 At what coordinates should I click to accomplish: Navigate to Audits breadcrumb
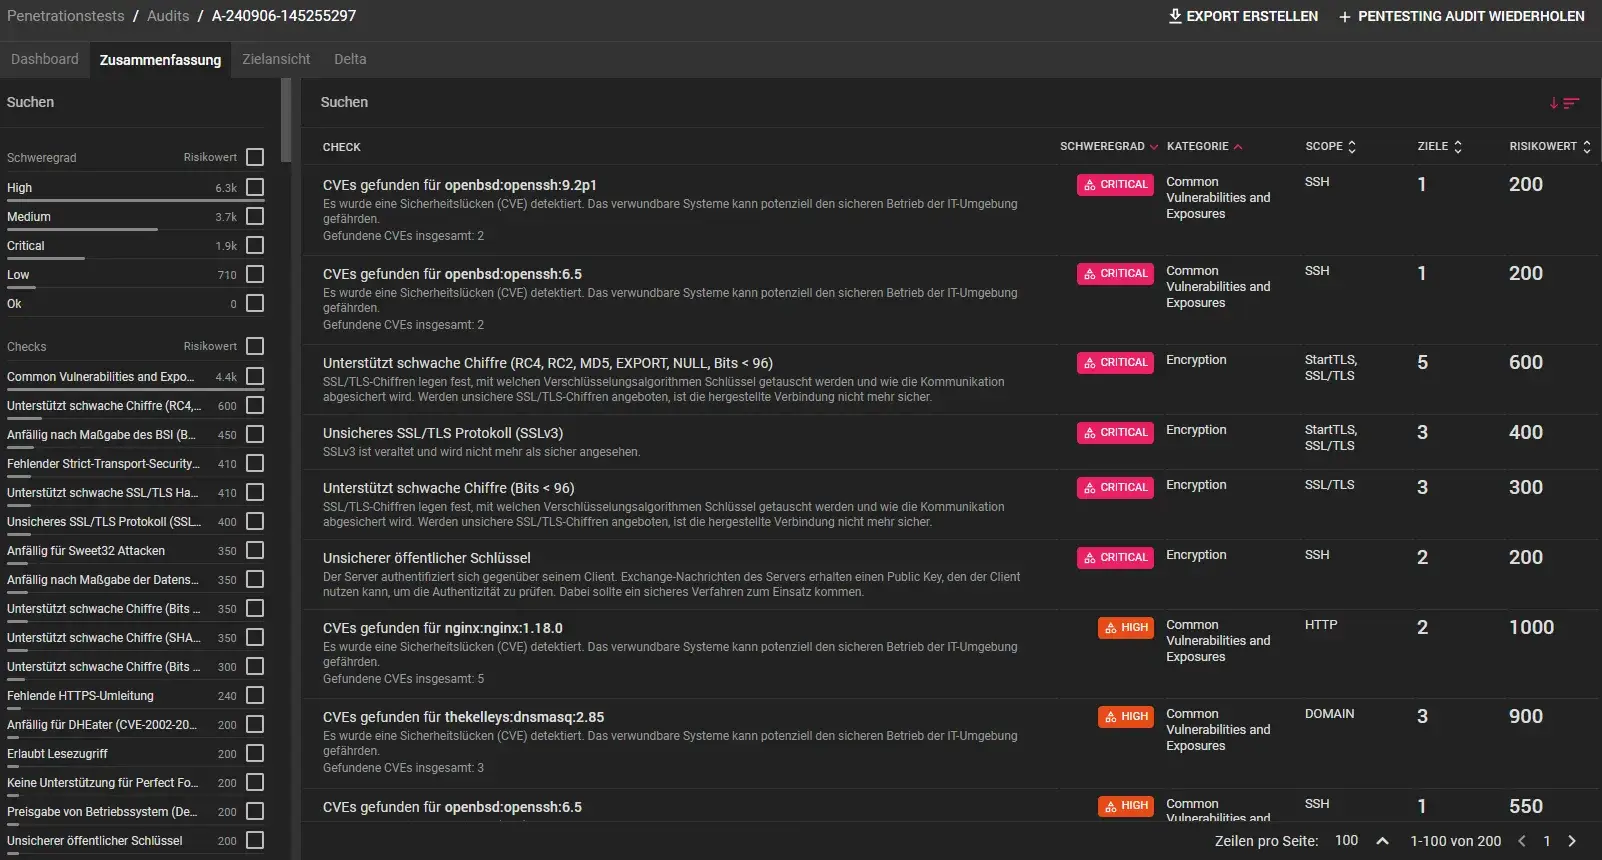tap(168, 16)
